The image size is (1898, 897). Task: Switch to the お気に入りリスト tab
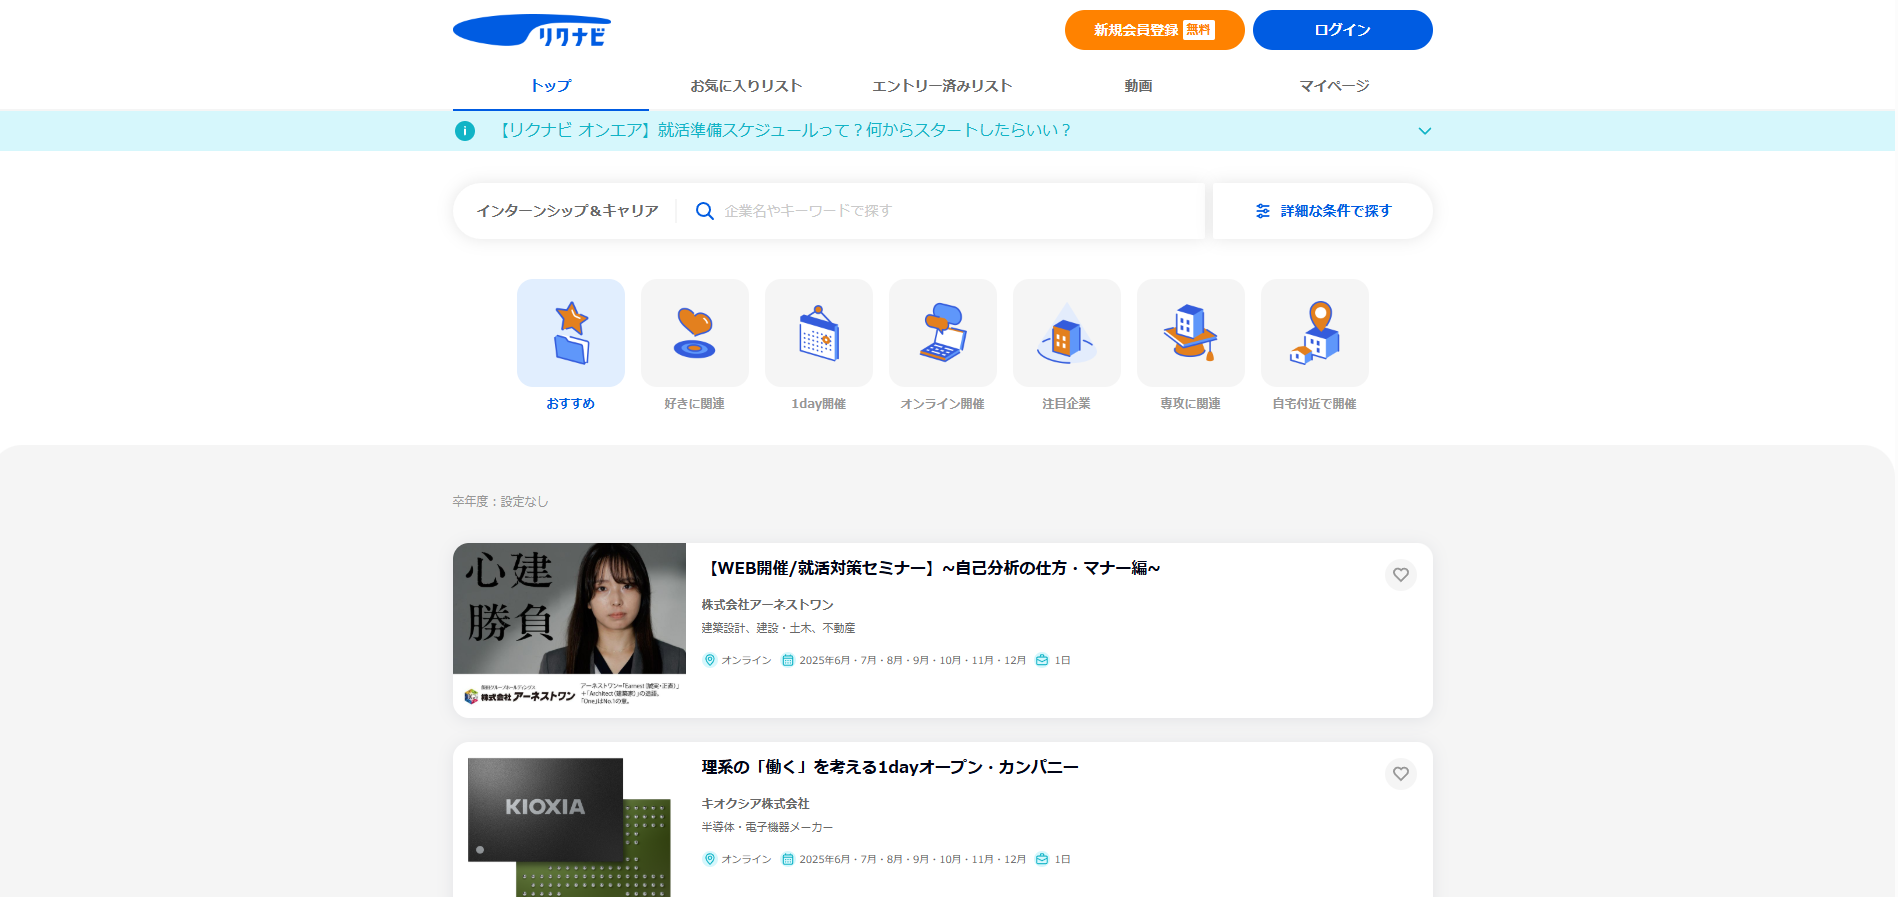click(x=746, y=86)
